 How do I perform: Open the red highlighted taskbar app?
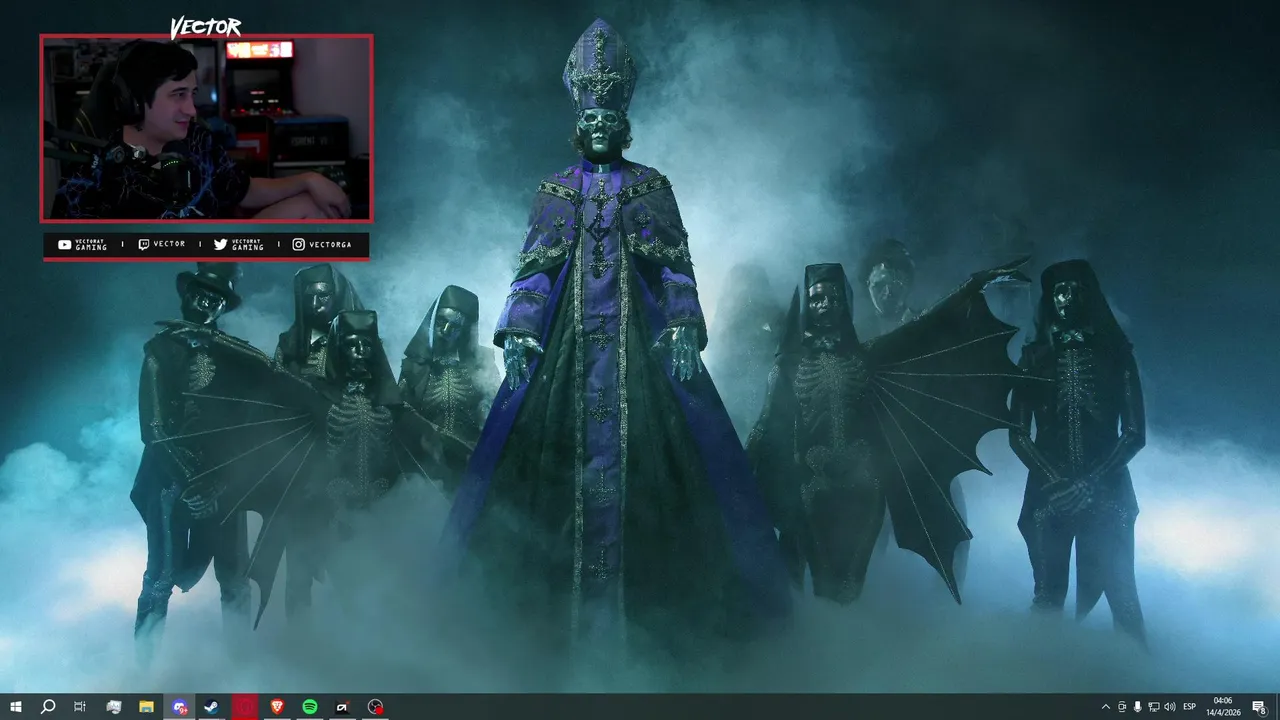click(x=245, y=707)
